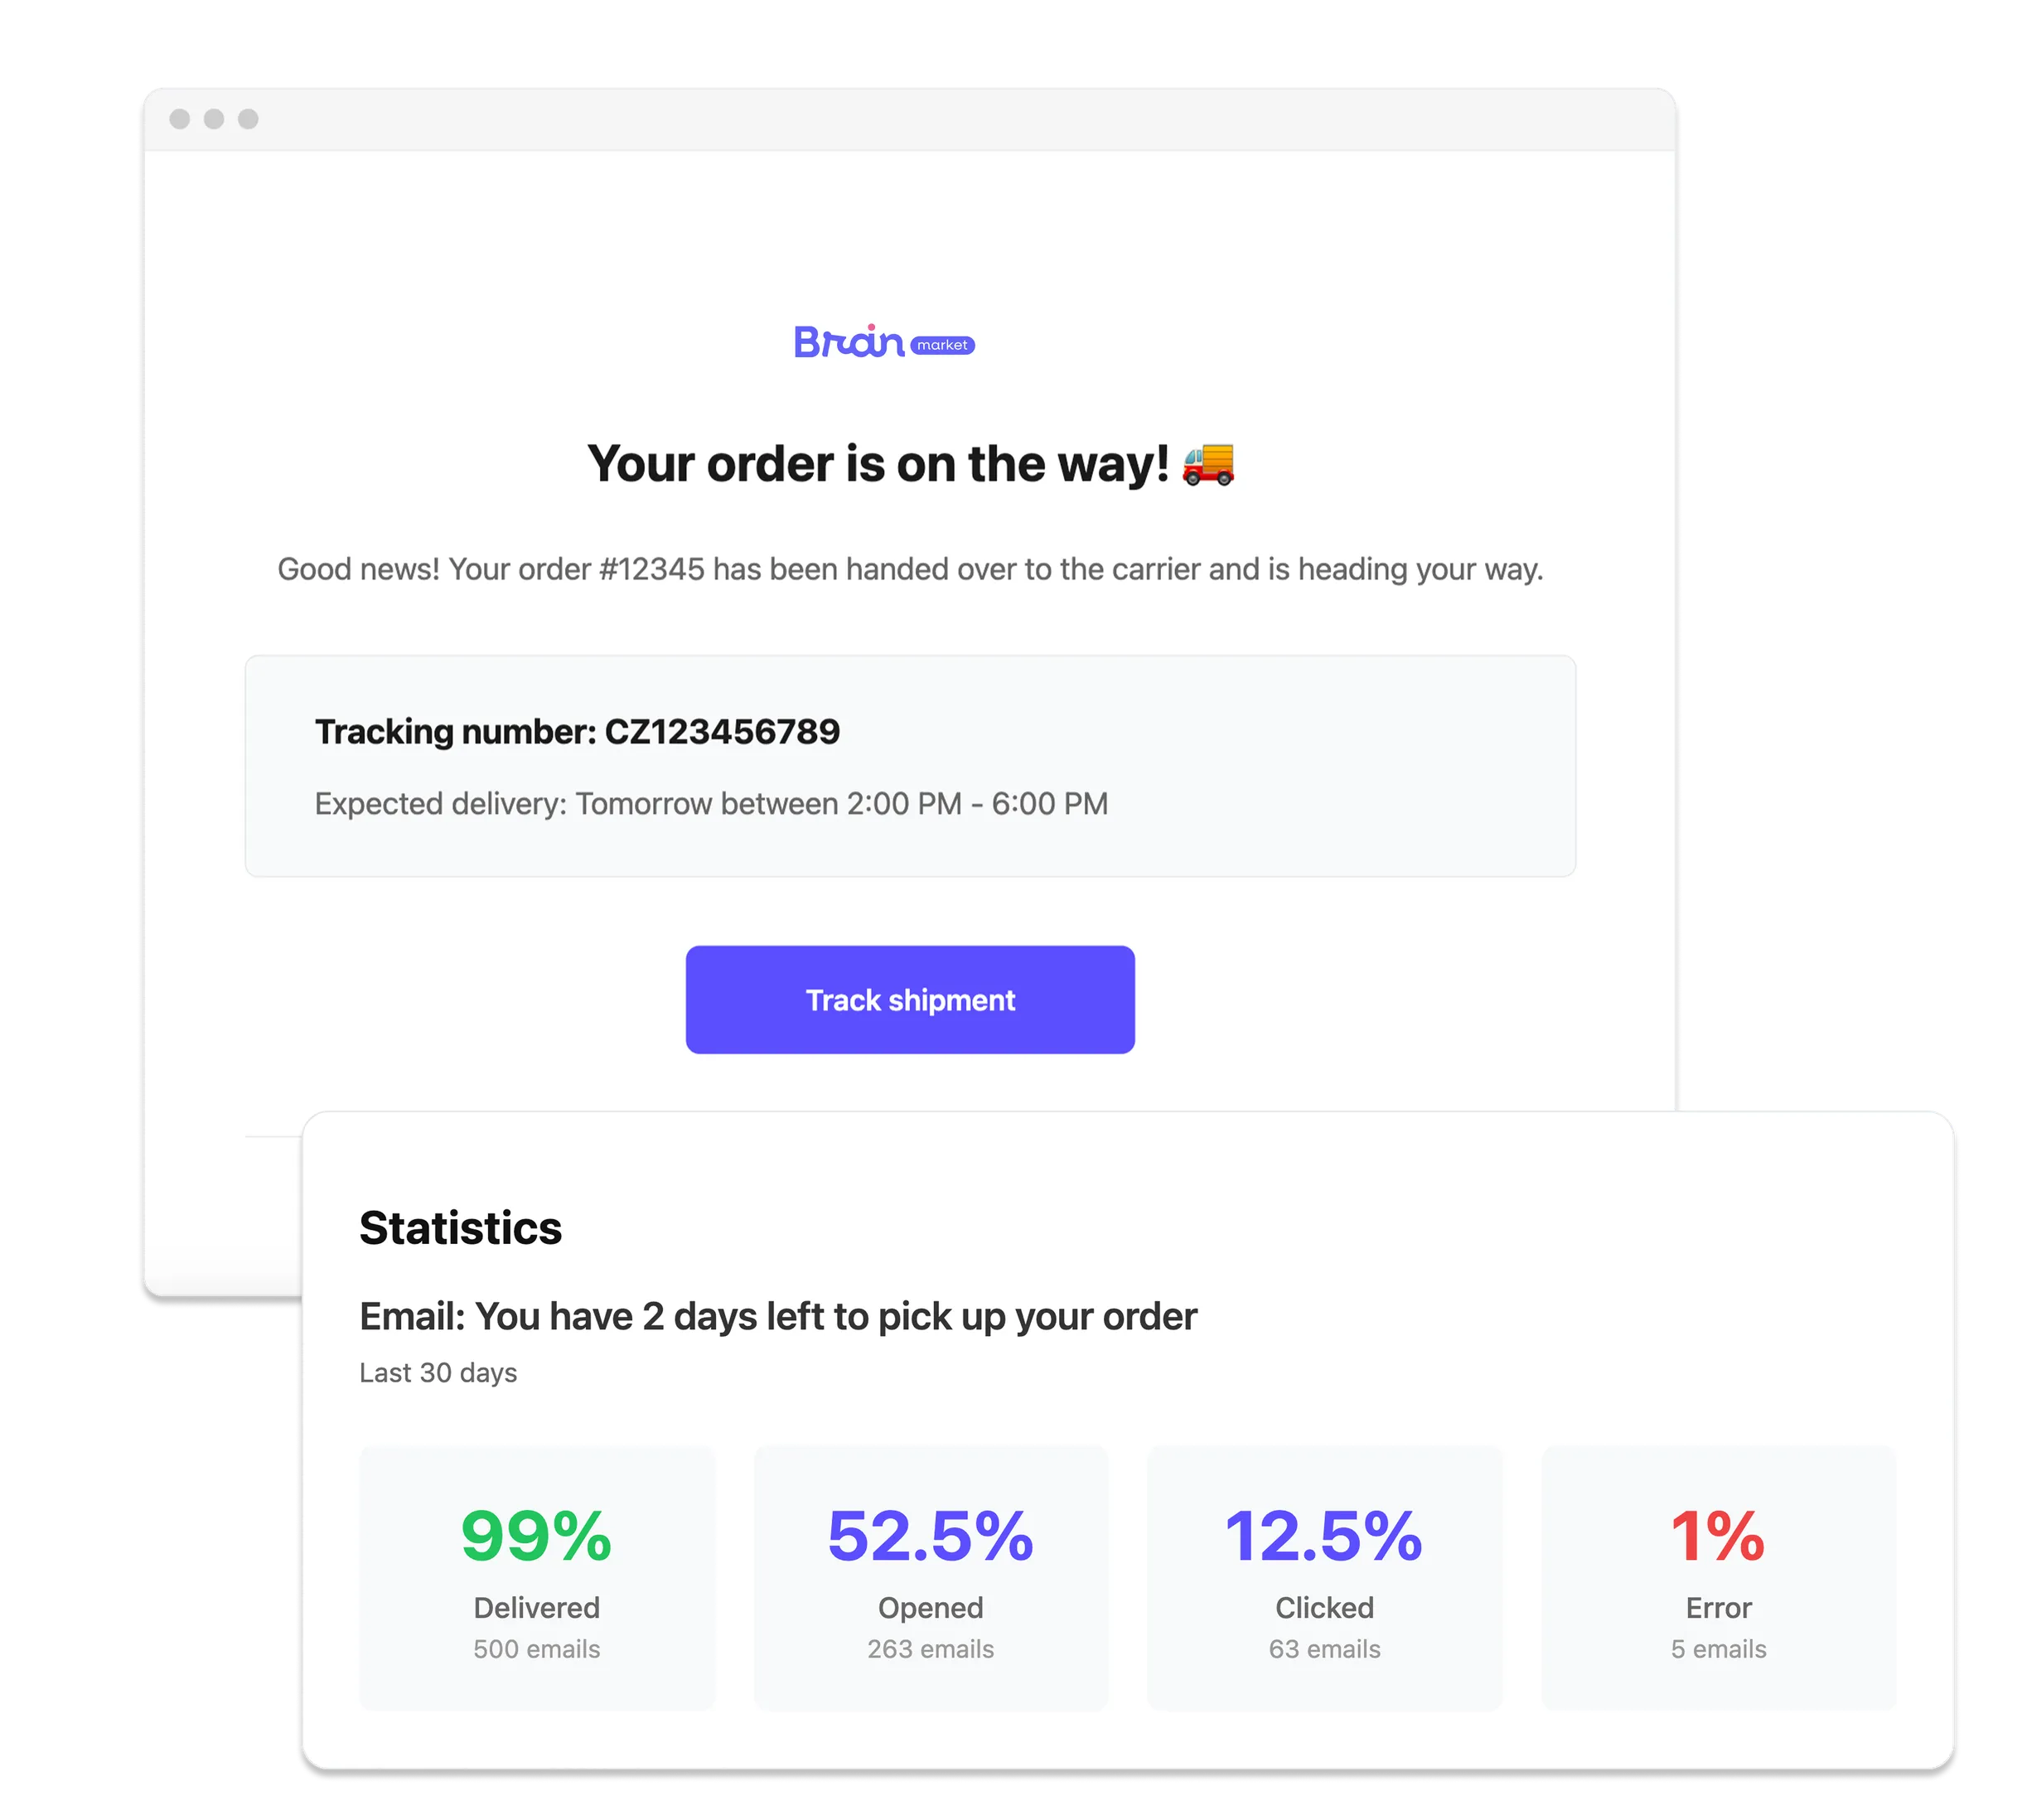This screenshot has height=1820, width=2022.
Task: Expand the Last 30 days period selector
Action: click(x=437, y=1373)
